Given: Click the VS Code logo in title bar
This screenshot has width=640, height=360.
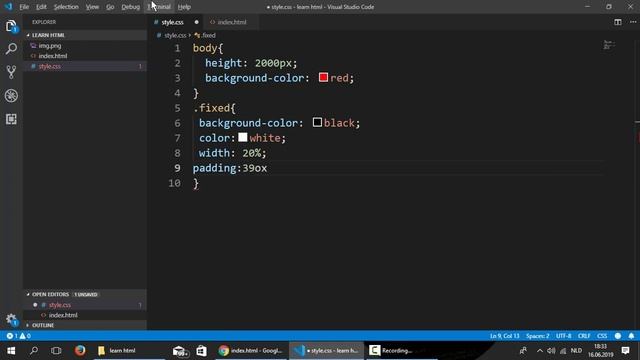Looking at the screenshot, I should point(9,7).
